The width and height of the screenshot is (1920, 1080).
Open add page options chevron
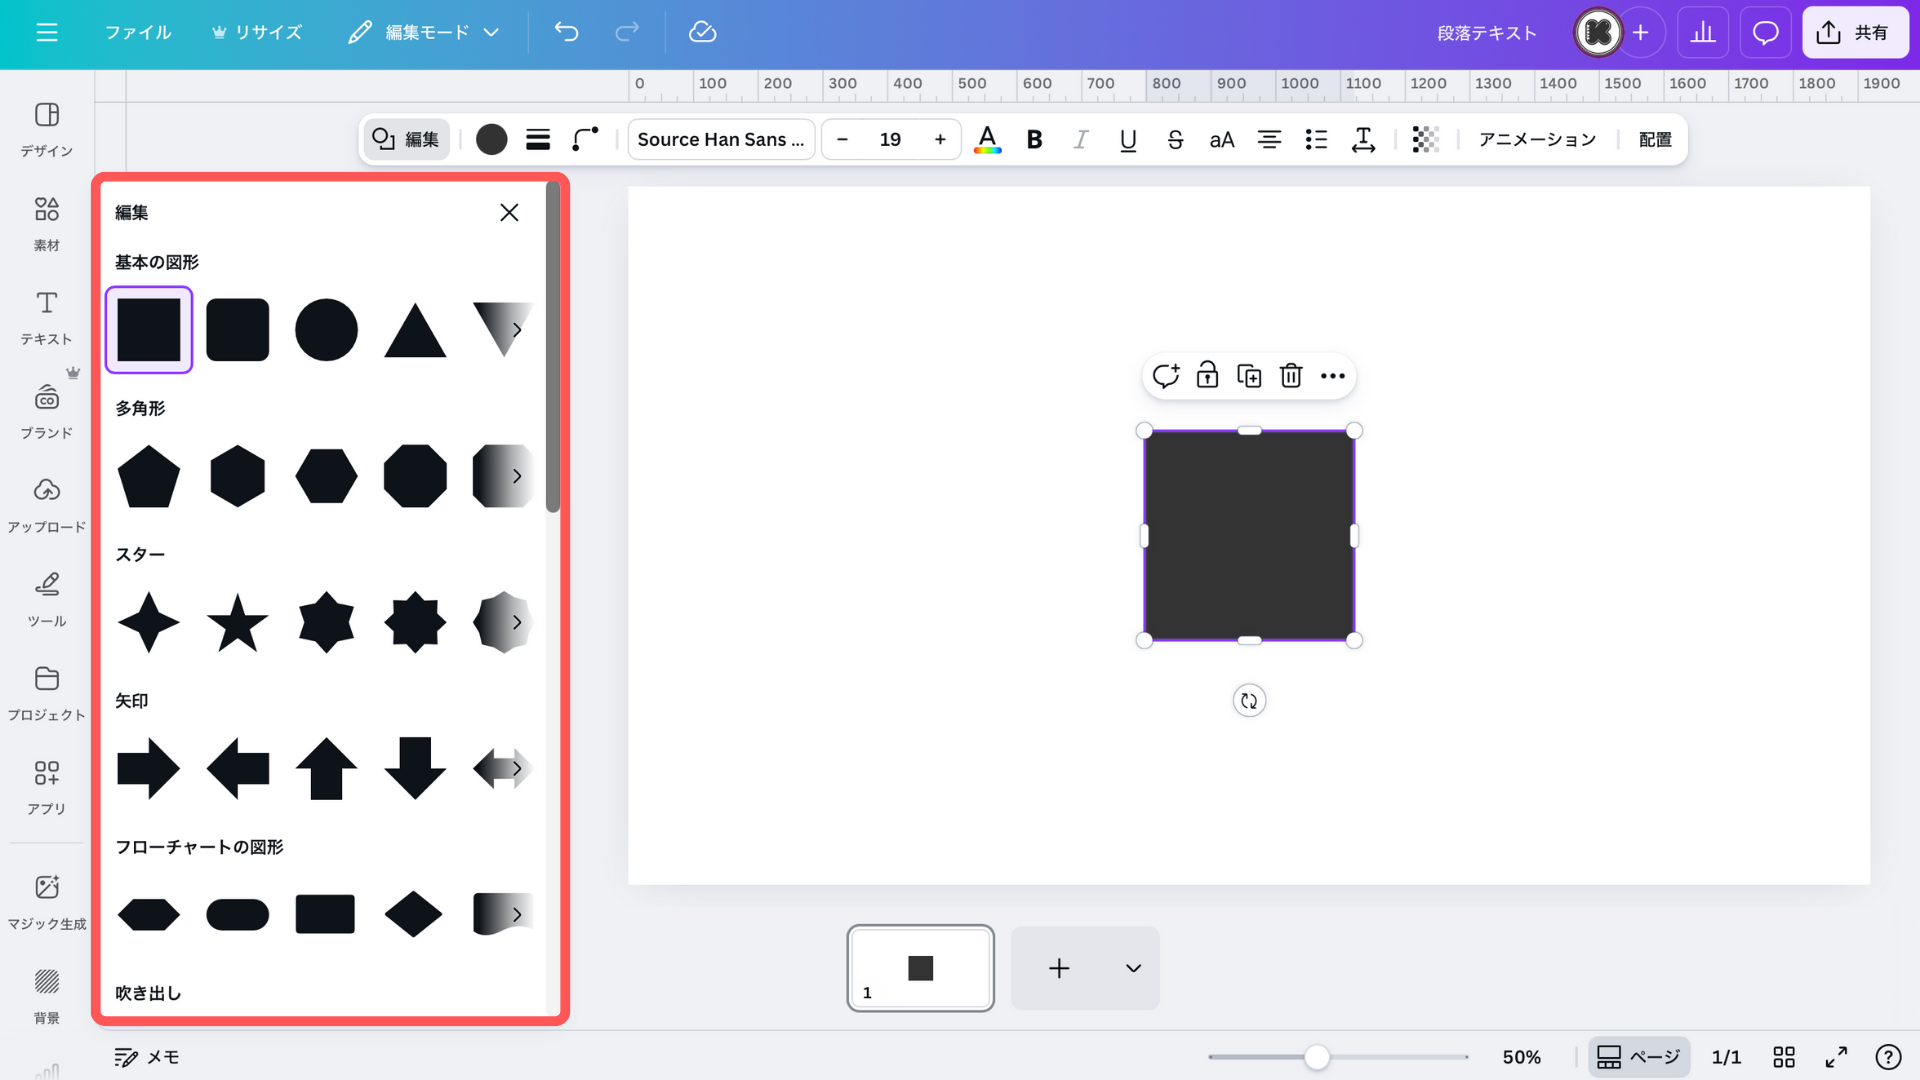(1133, 968)
